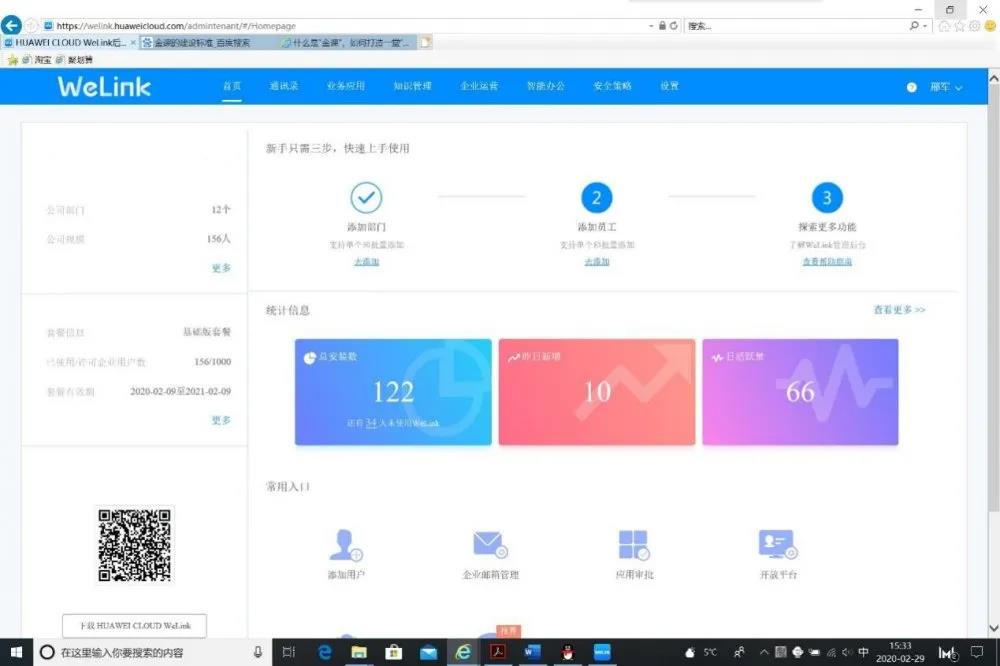Open the 开放平台 open platform icon

click(x=777, y=545)
